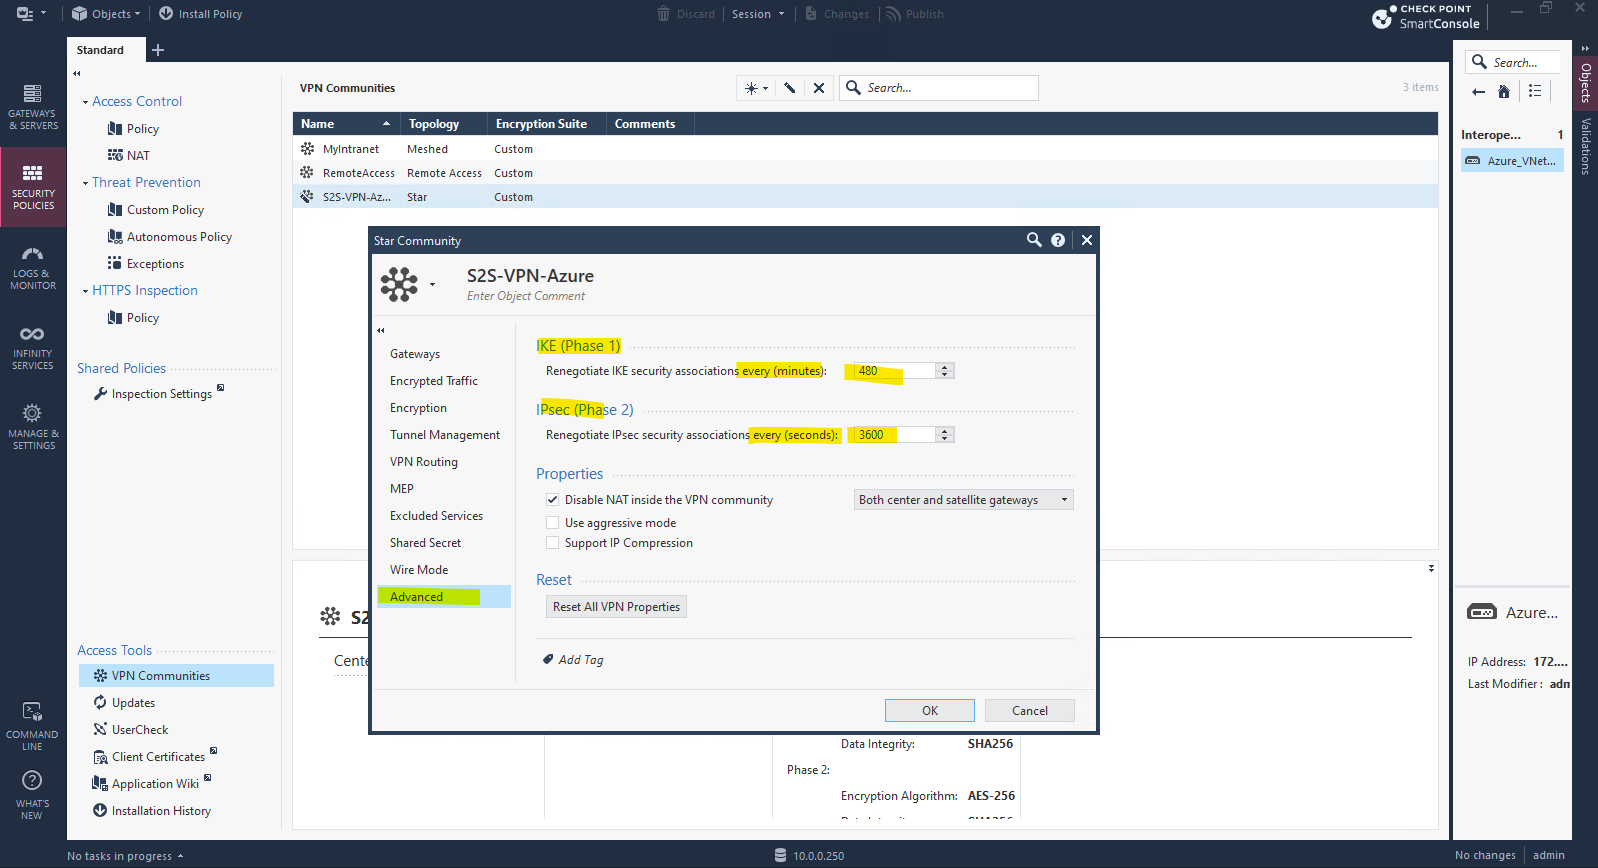The width and height of the screenshot is (1598, 868).
Task: Uncheck Disable NAT inside the VPN community
Action: [552, 500]
